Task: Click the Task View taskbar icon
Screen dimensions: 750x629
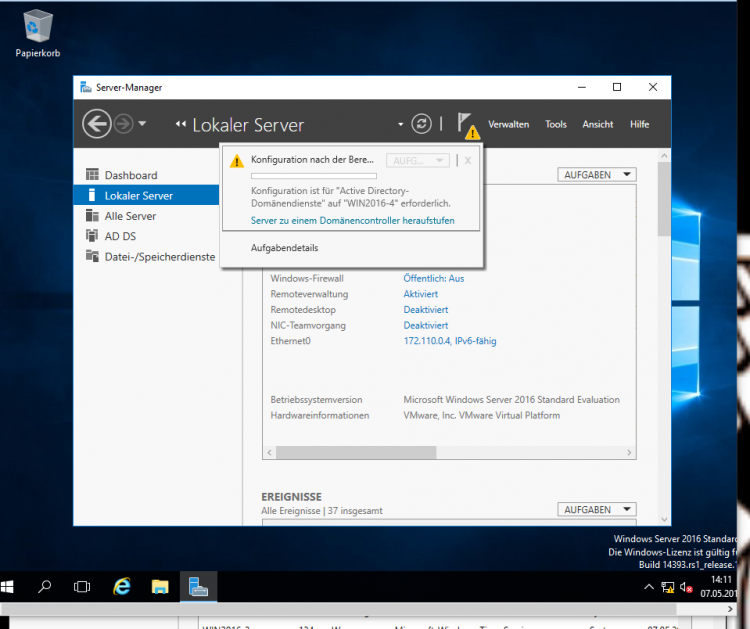Action: point(83,587)
